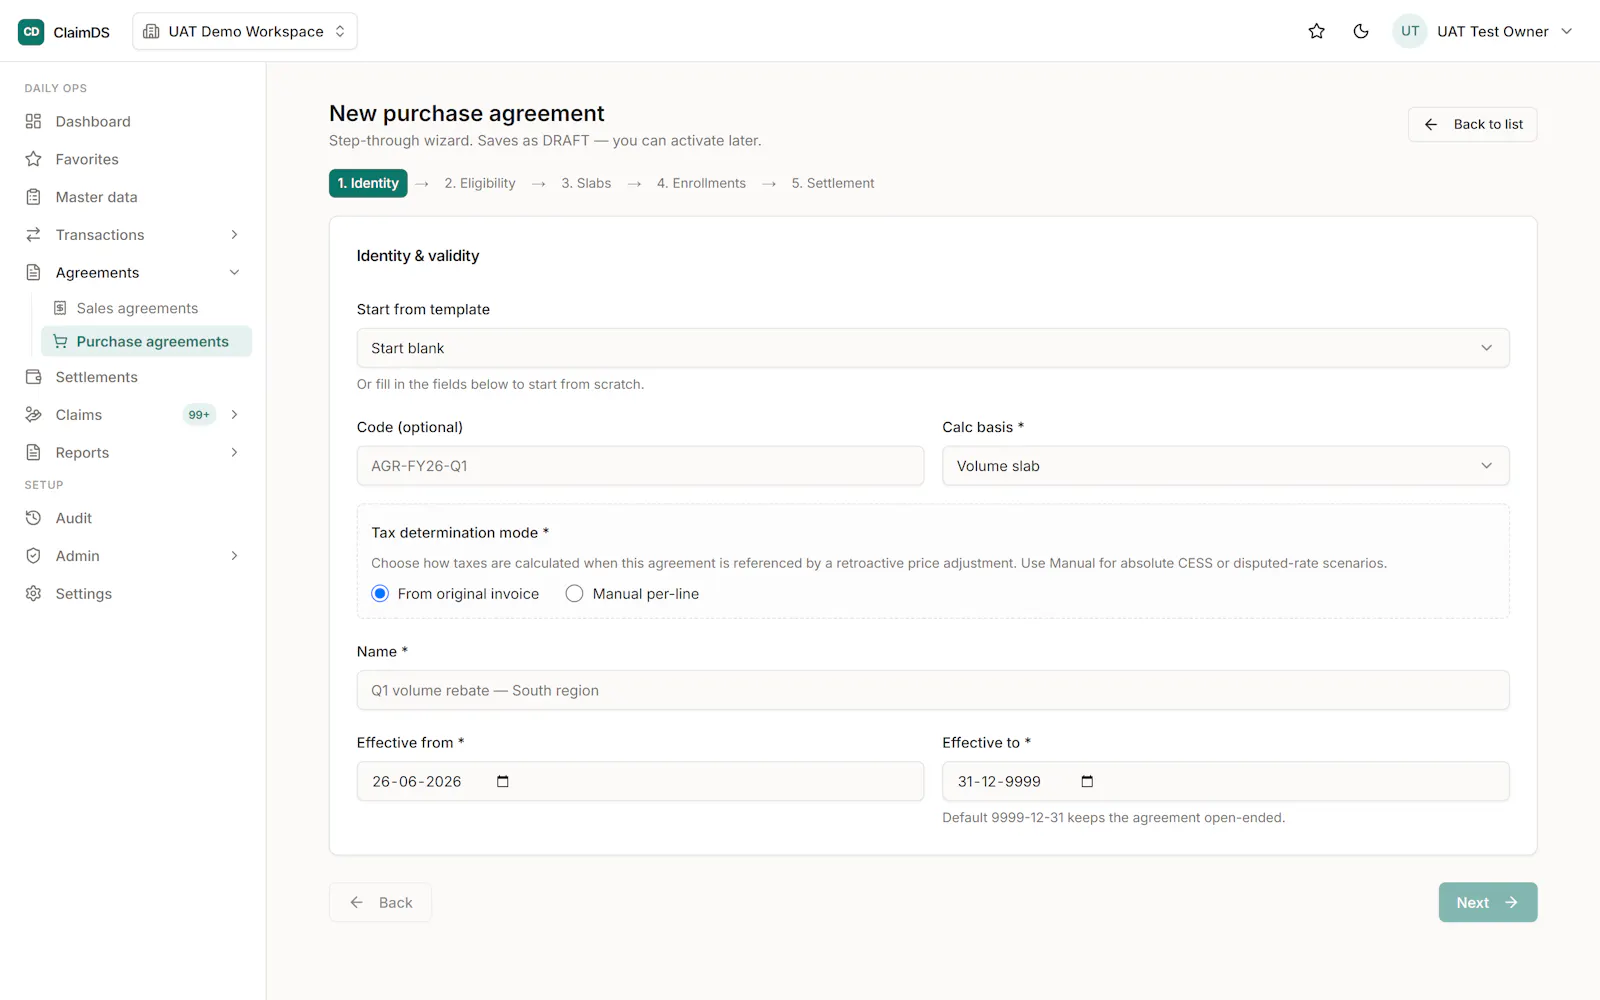The width and height of the screenshot is (1600, 1000).
Task: Open Settlements in the sidebar
Action: click(133, 377)
